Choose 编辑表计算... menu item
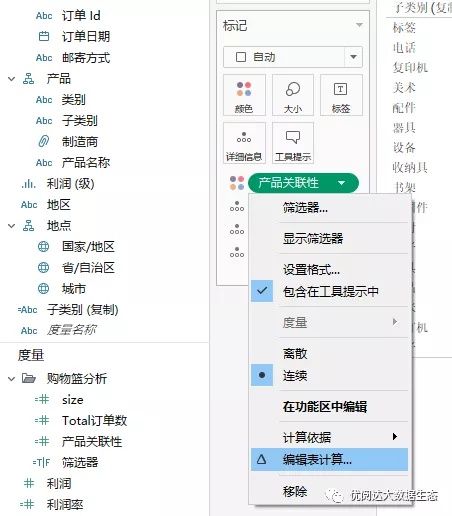452x516 pixels. (329, 460)
